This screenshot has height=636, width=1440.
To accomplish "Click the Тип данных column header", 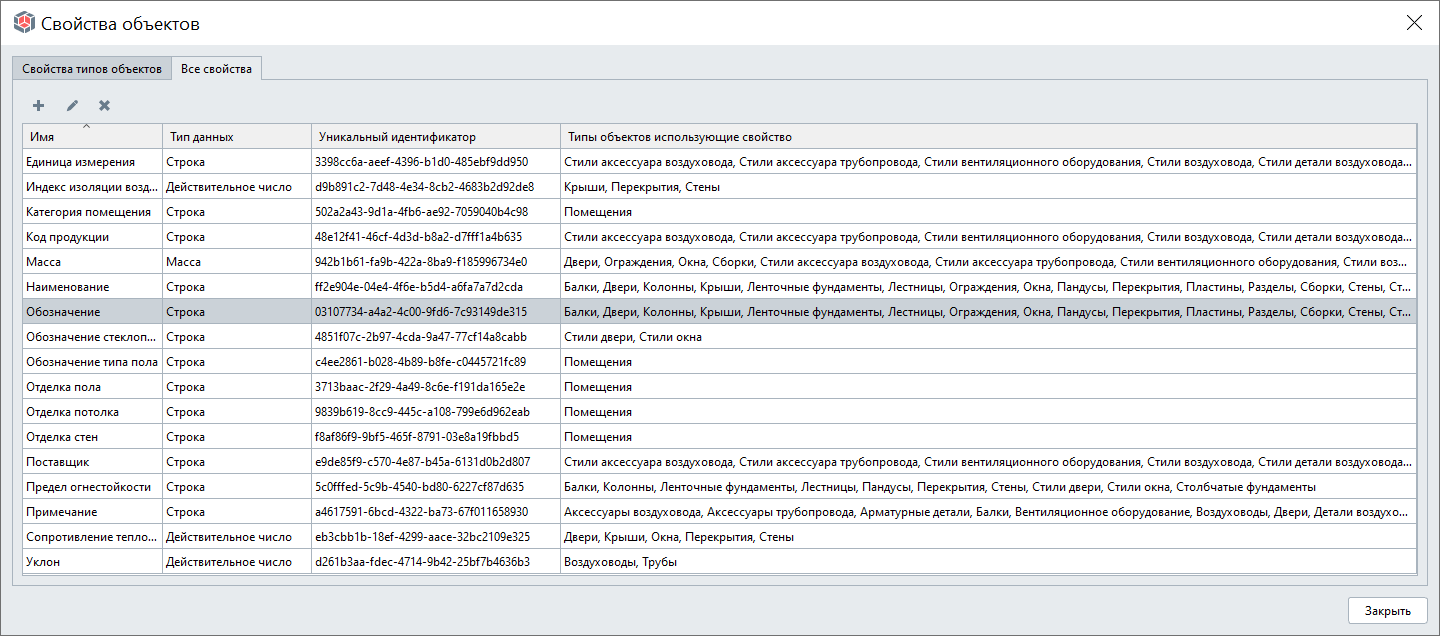I will tap(237, 136).
